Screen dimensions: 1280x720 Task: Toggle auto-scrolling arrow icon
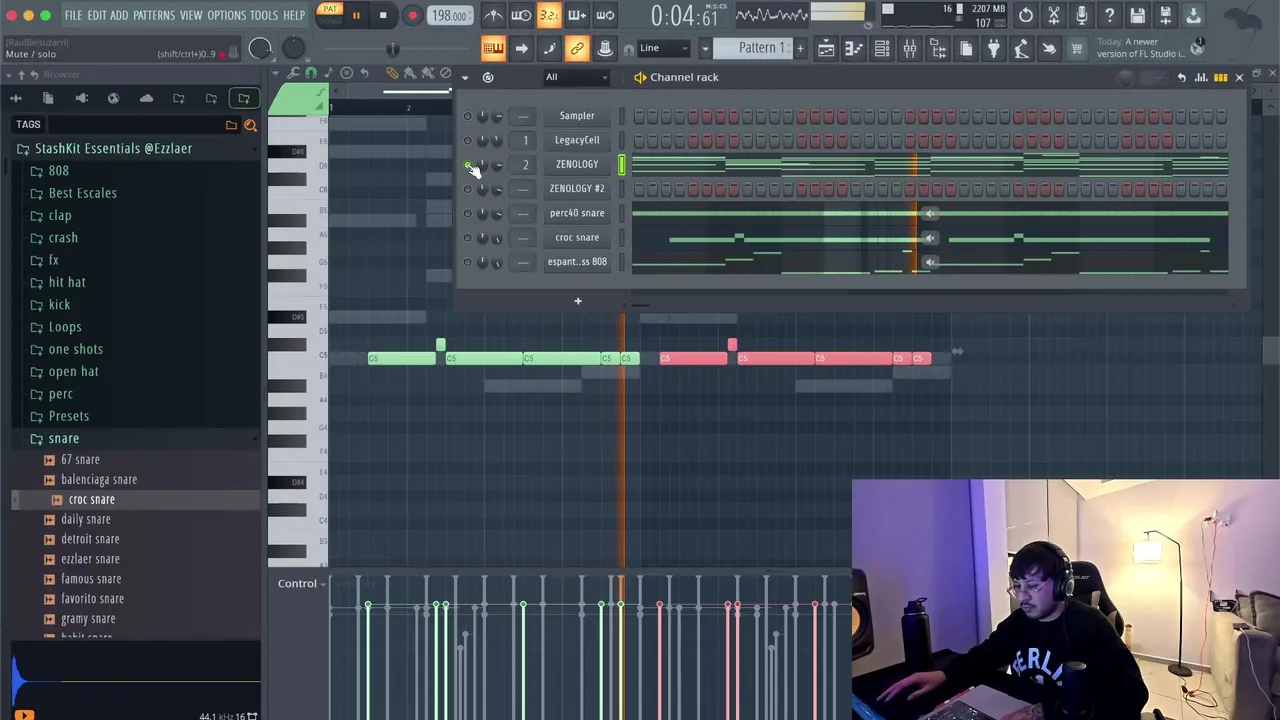[521, 48]
